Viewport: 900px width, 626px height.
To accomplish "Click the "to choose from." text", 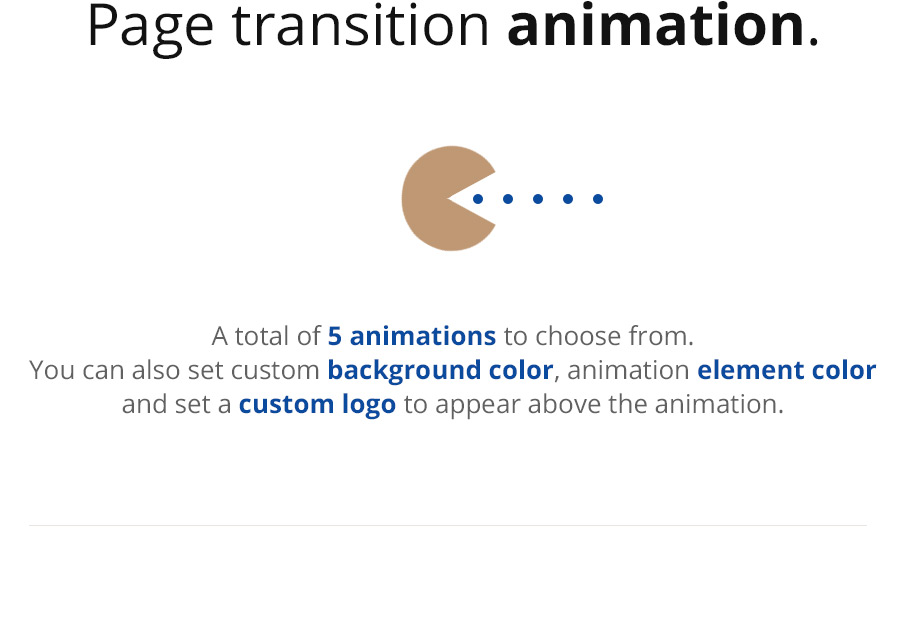I will click(x=599, y=336).
